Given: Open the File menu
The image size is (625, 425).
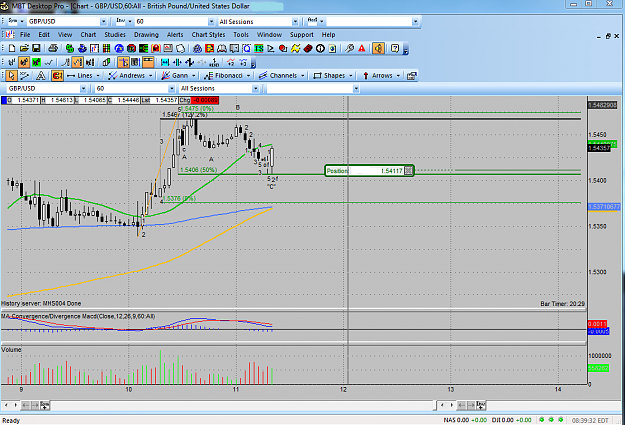Looking at the screenshot, I should 25,35.
